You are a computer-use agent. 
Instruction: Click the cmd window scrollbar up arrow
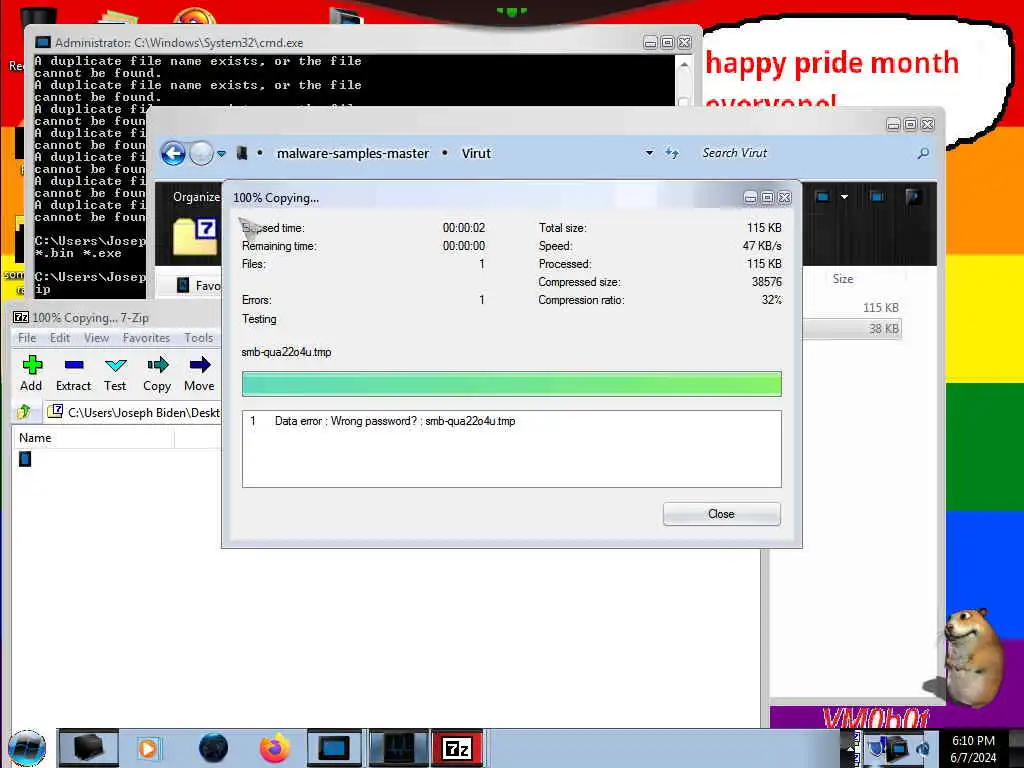(x=684, y=65)
